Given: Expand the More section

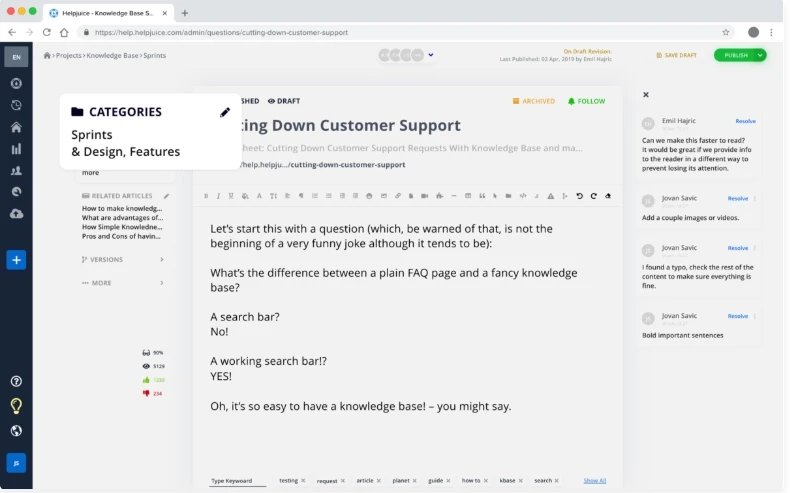Looking at the screenshot, I should pyautogui.click(x=123, y=283).
